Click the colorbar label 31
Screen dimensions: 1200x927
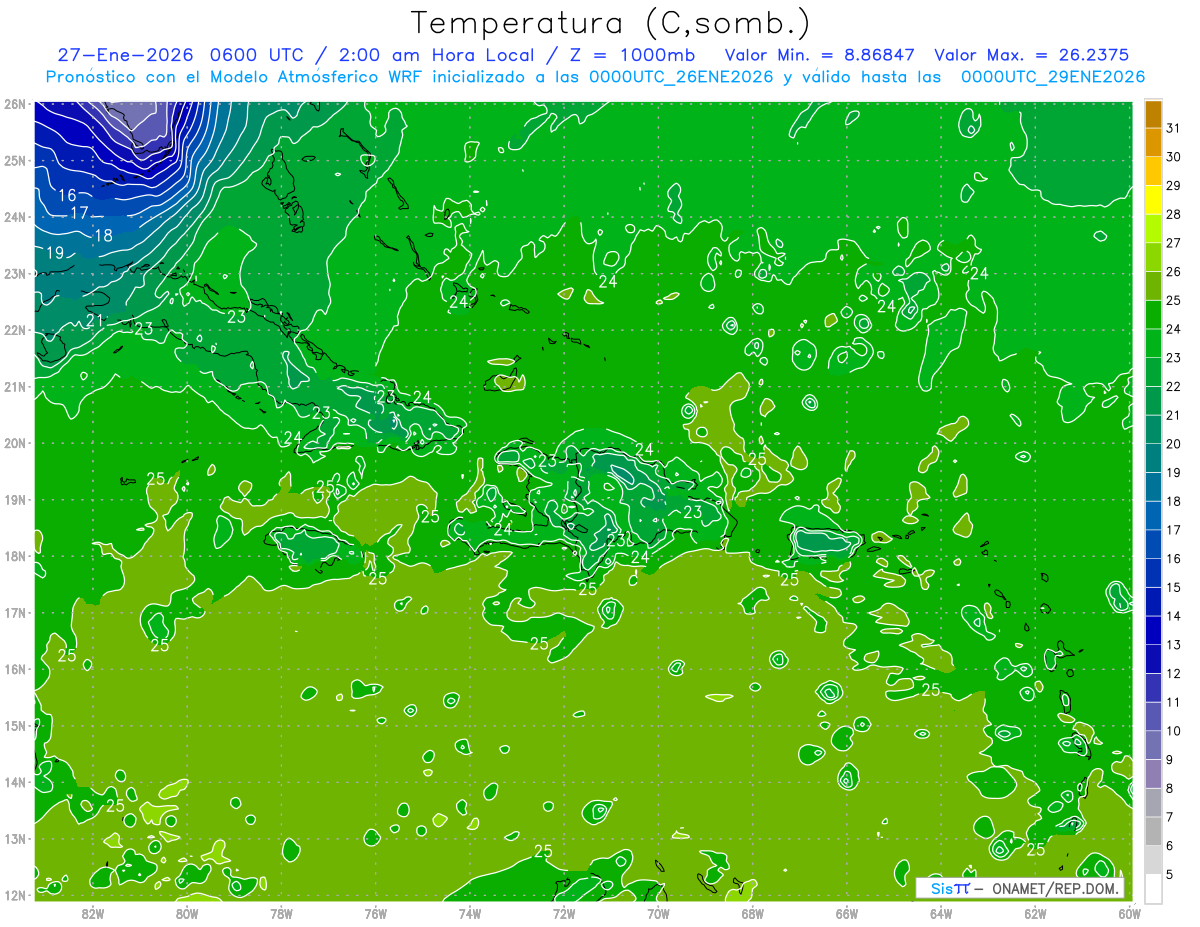1173,128
